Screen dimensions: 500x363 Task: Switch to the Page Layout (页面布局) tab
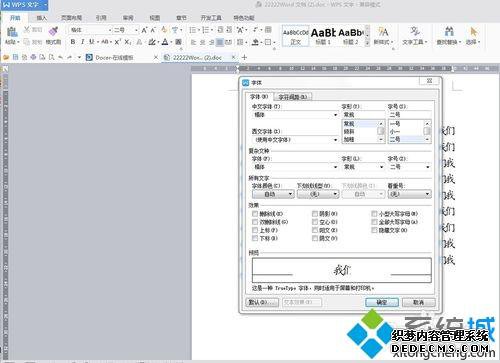(71, 18)
